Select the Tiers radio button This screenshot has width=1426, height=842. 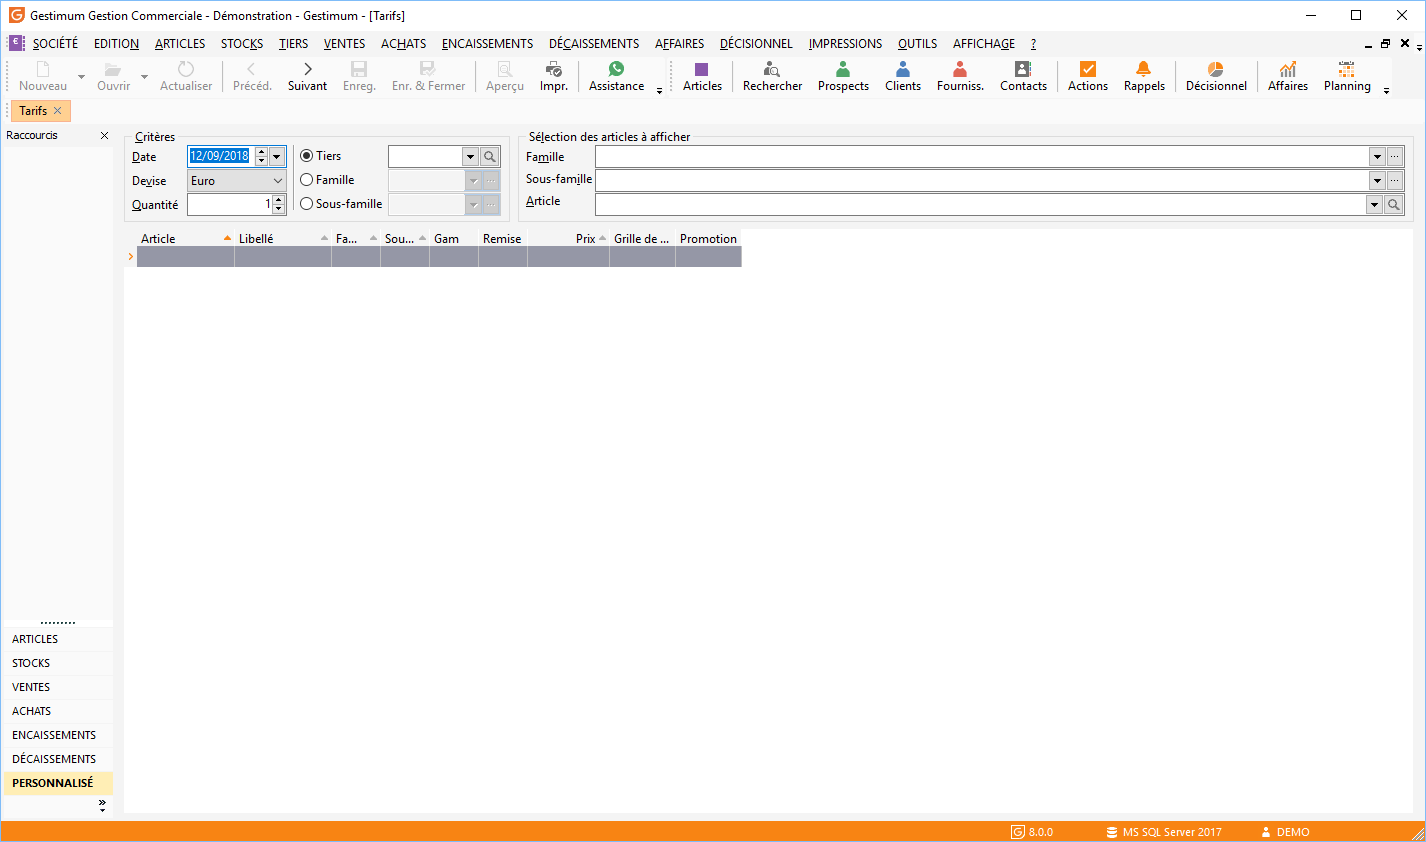[x=307, y=156]
